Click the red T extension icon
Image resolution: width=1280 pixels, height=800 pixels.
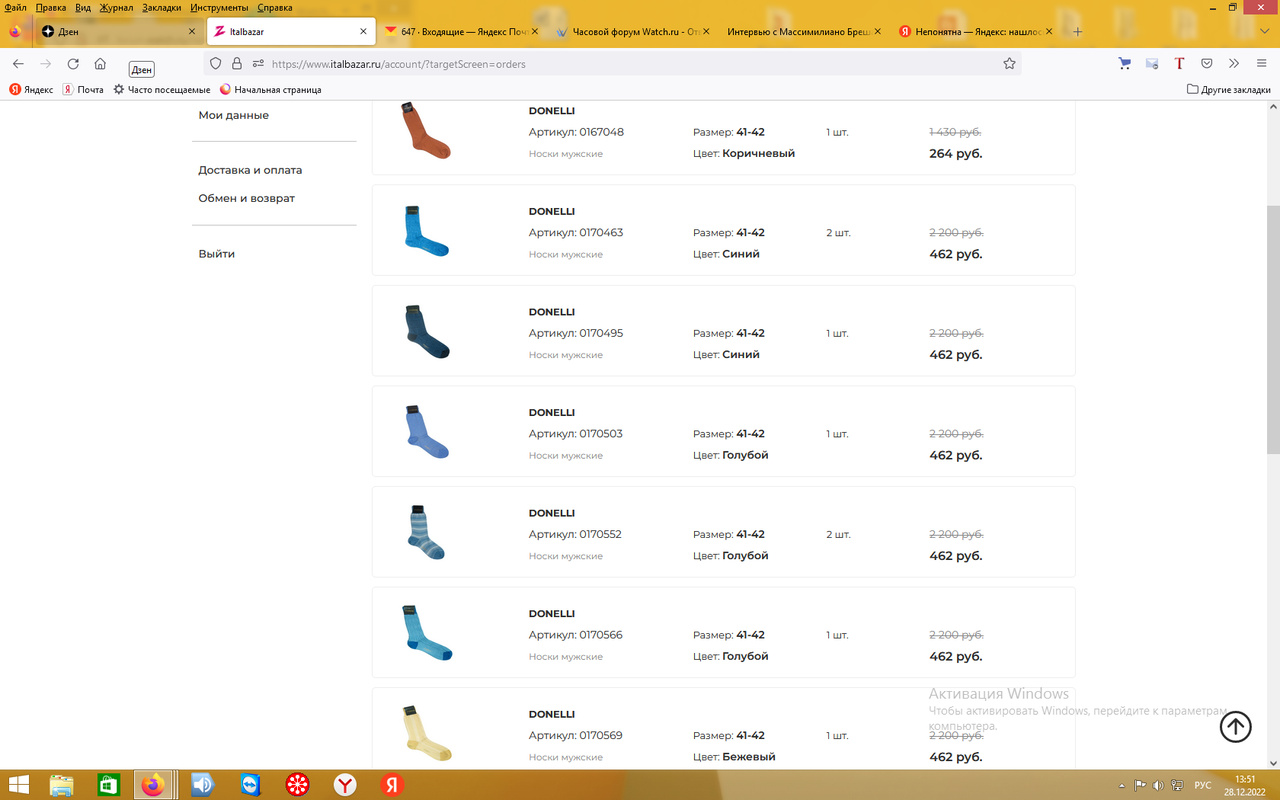coord(1179,64)
